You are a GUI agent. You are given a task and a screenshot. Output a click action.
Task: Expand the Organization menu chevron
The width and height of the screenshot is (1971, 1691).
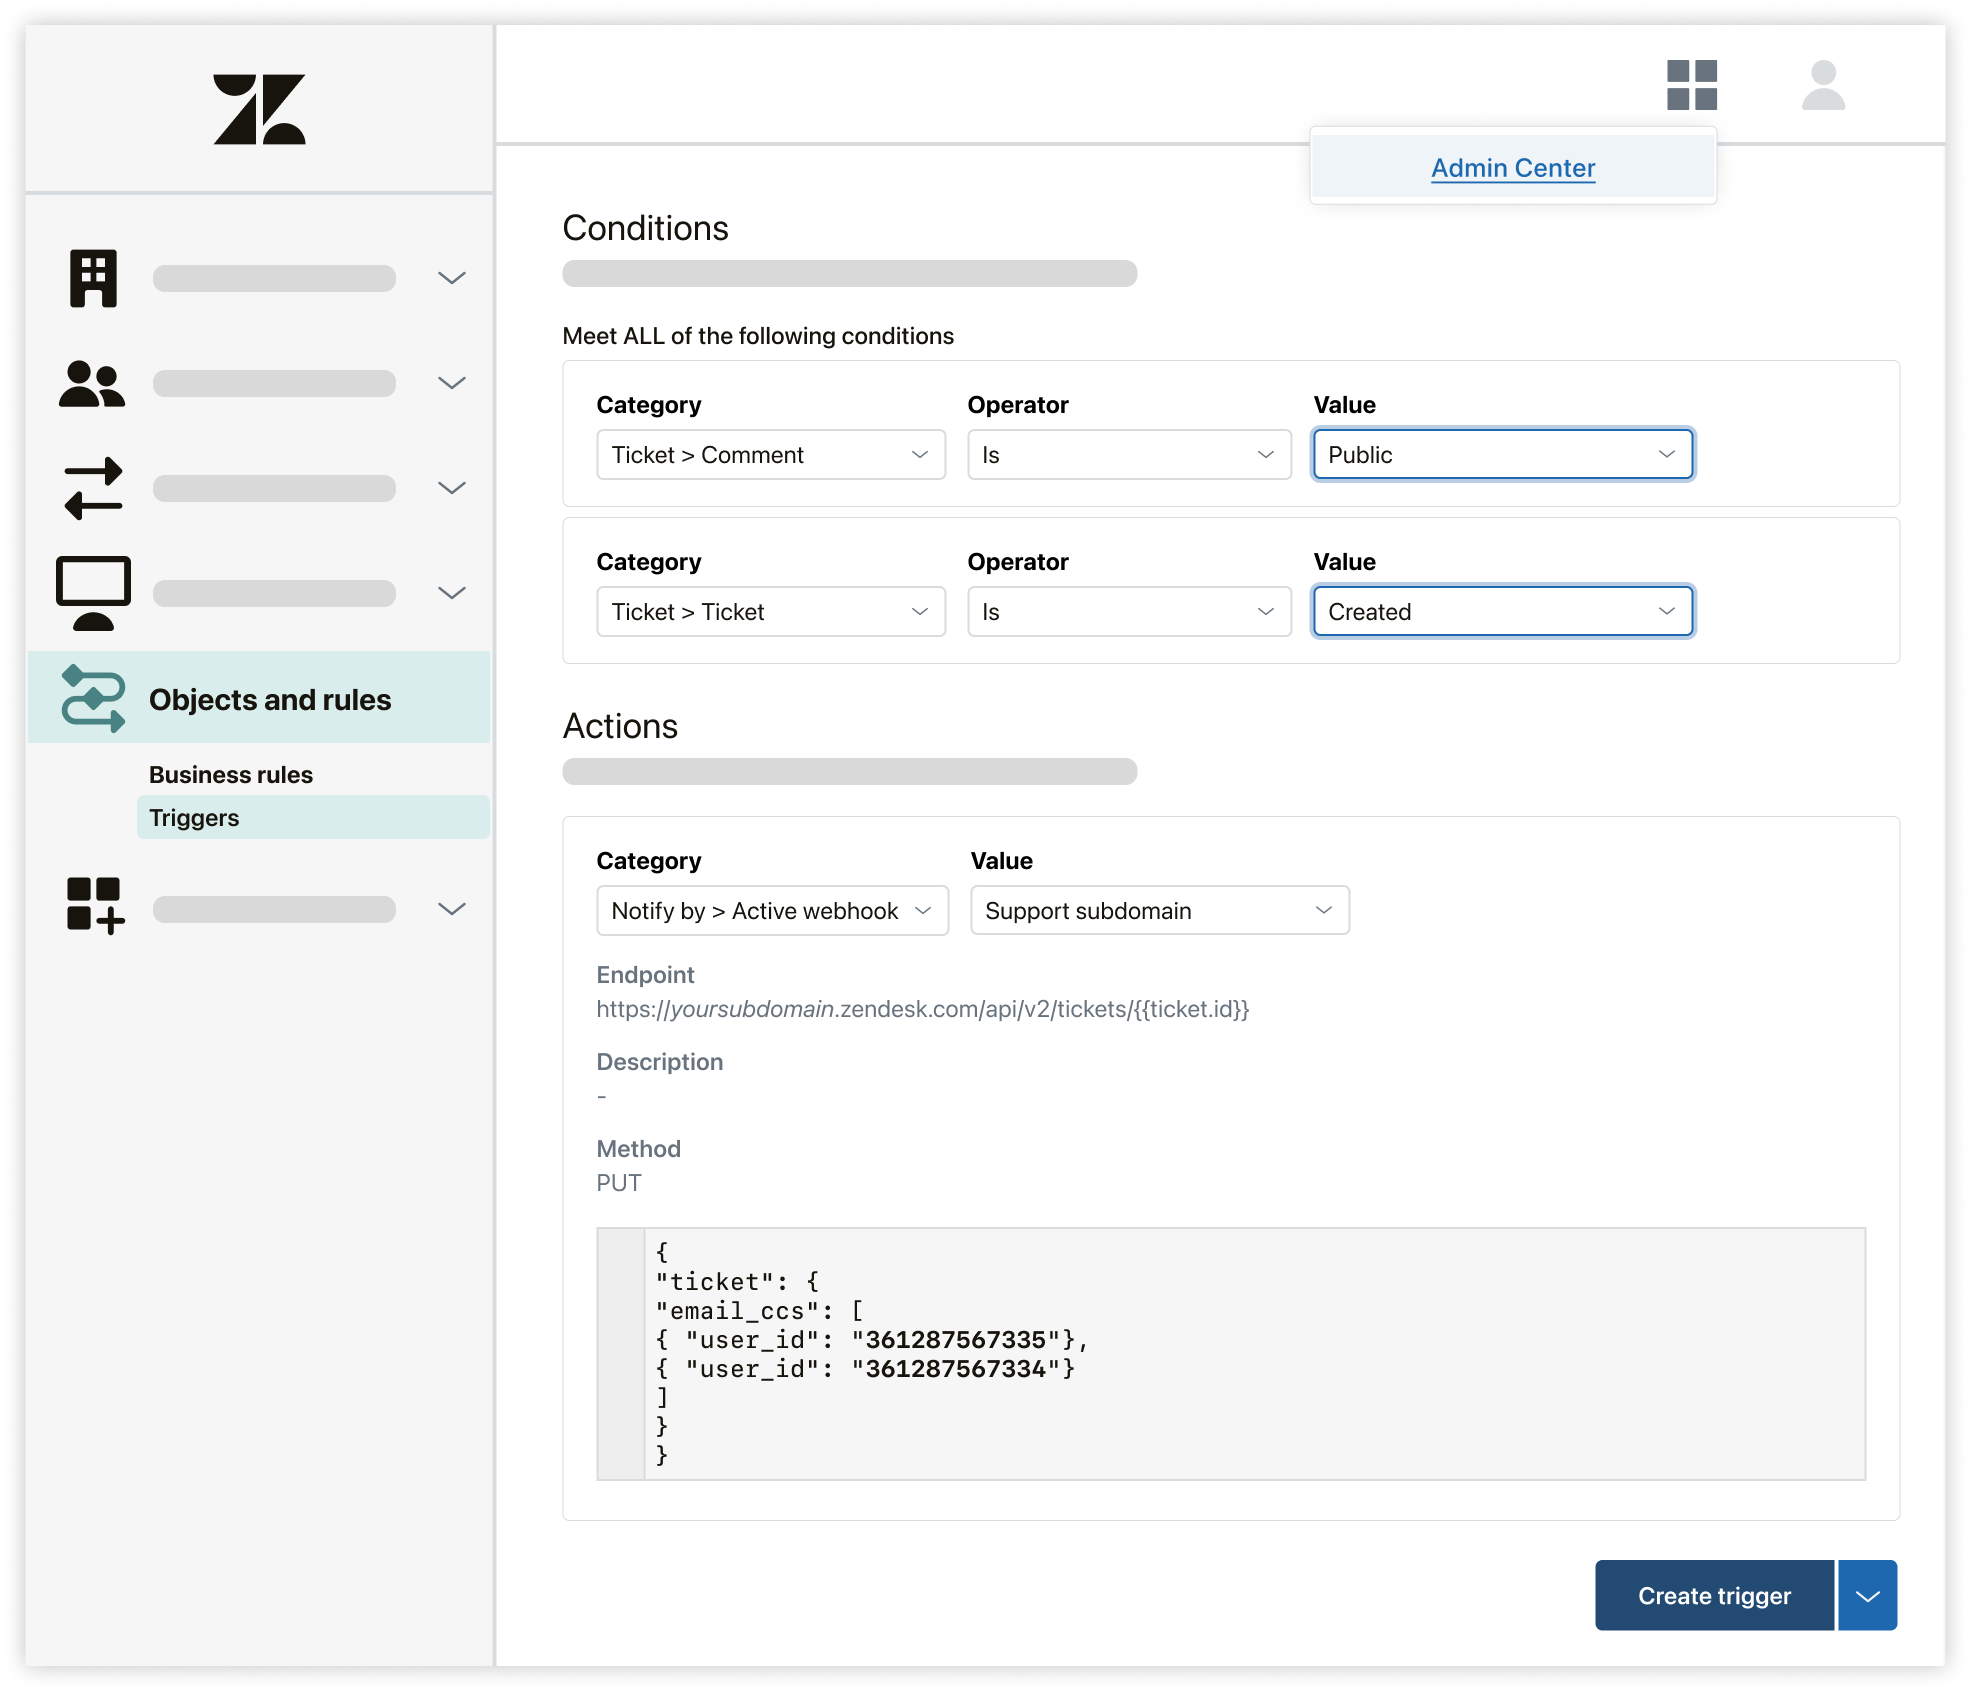pos(454,278)
